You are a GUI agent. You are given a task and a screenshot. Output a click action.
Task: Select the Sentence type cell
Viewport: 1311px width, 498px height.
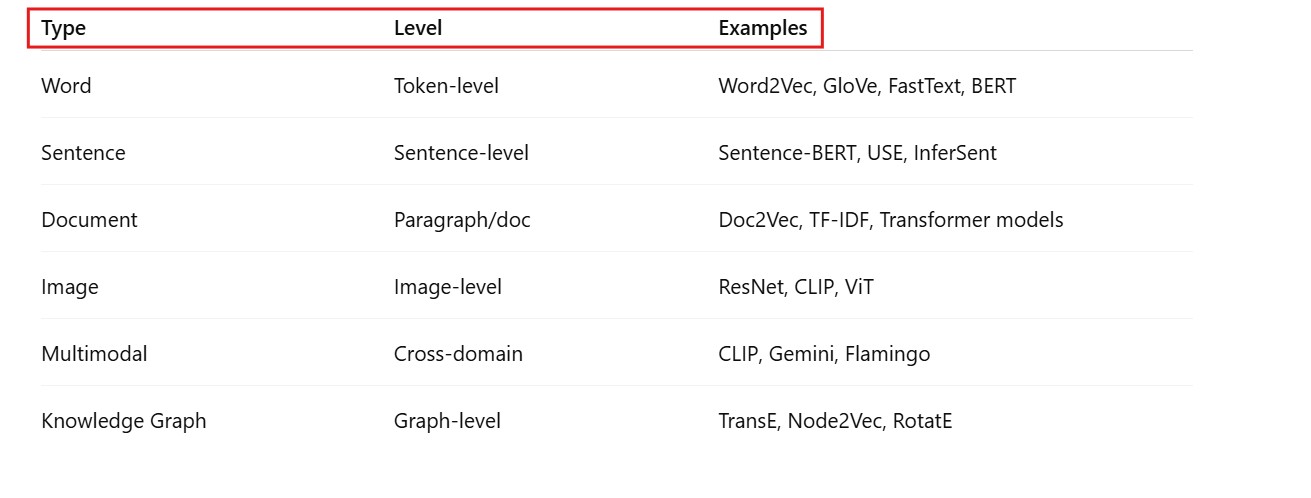83,153
